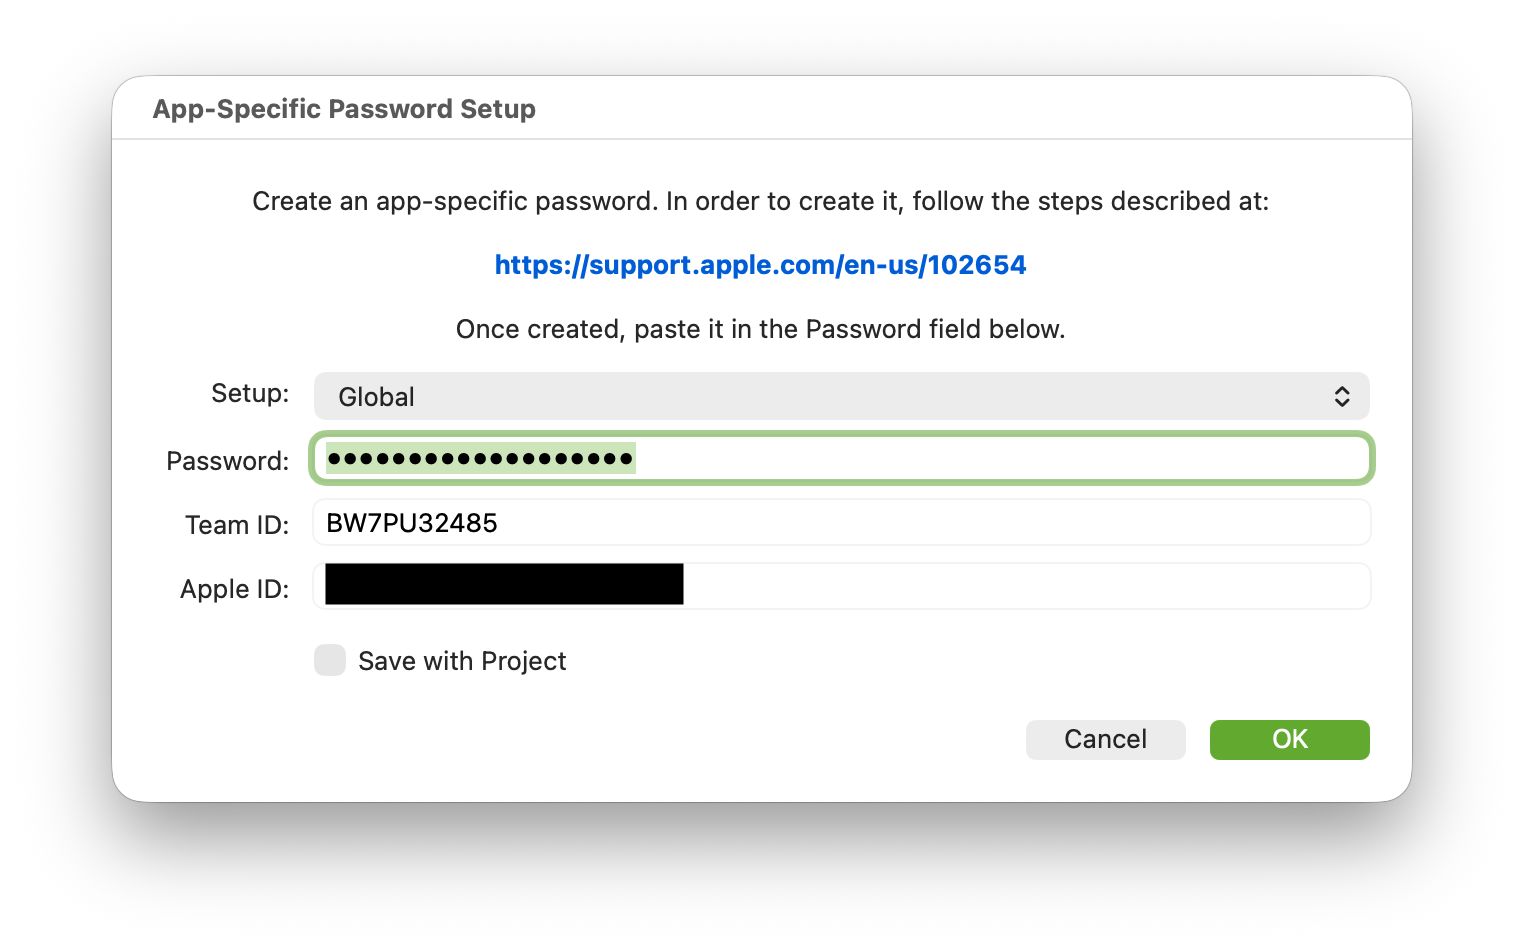Screen dimensions: 1524x950
Task: Click the 'Save with Project' label text
Action: tap(462, 661)
